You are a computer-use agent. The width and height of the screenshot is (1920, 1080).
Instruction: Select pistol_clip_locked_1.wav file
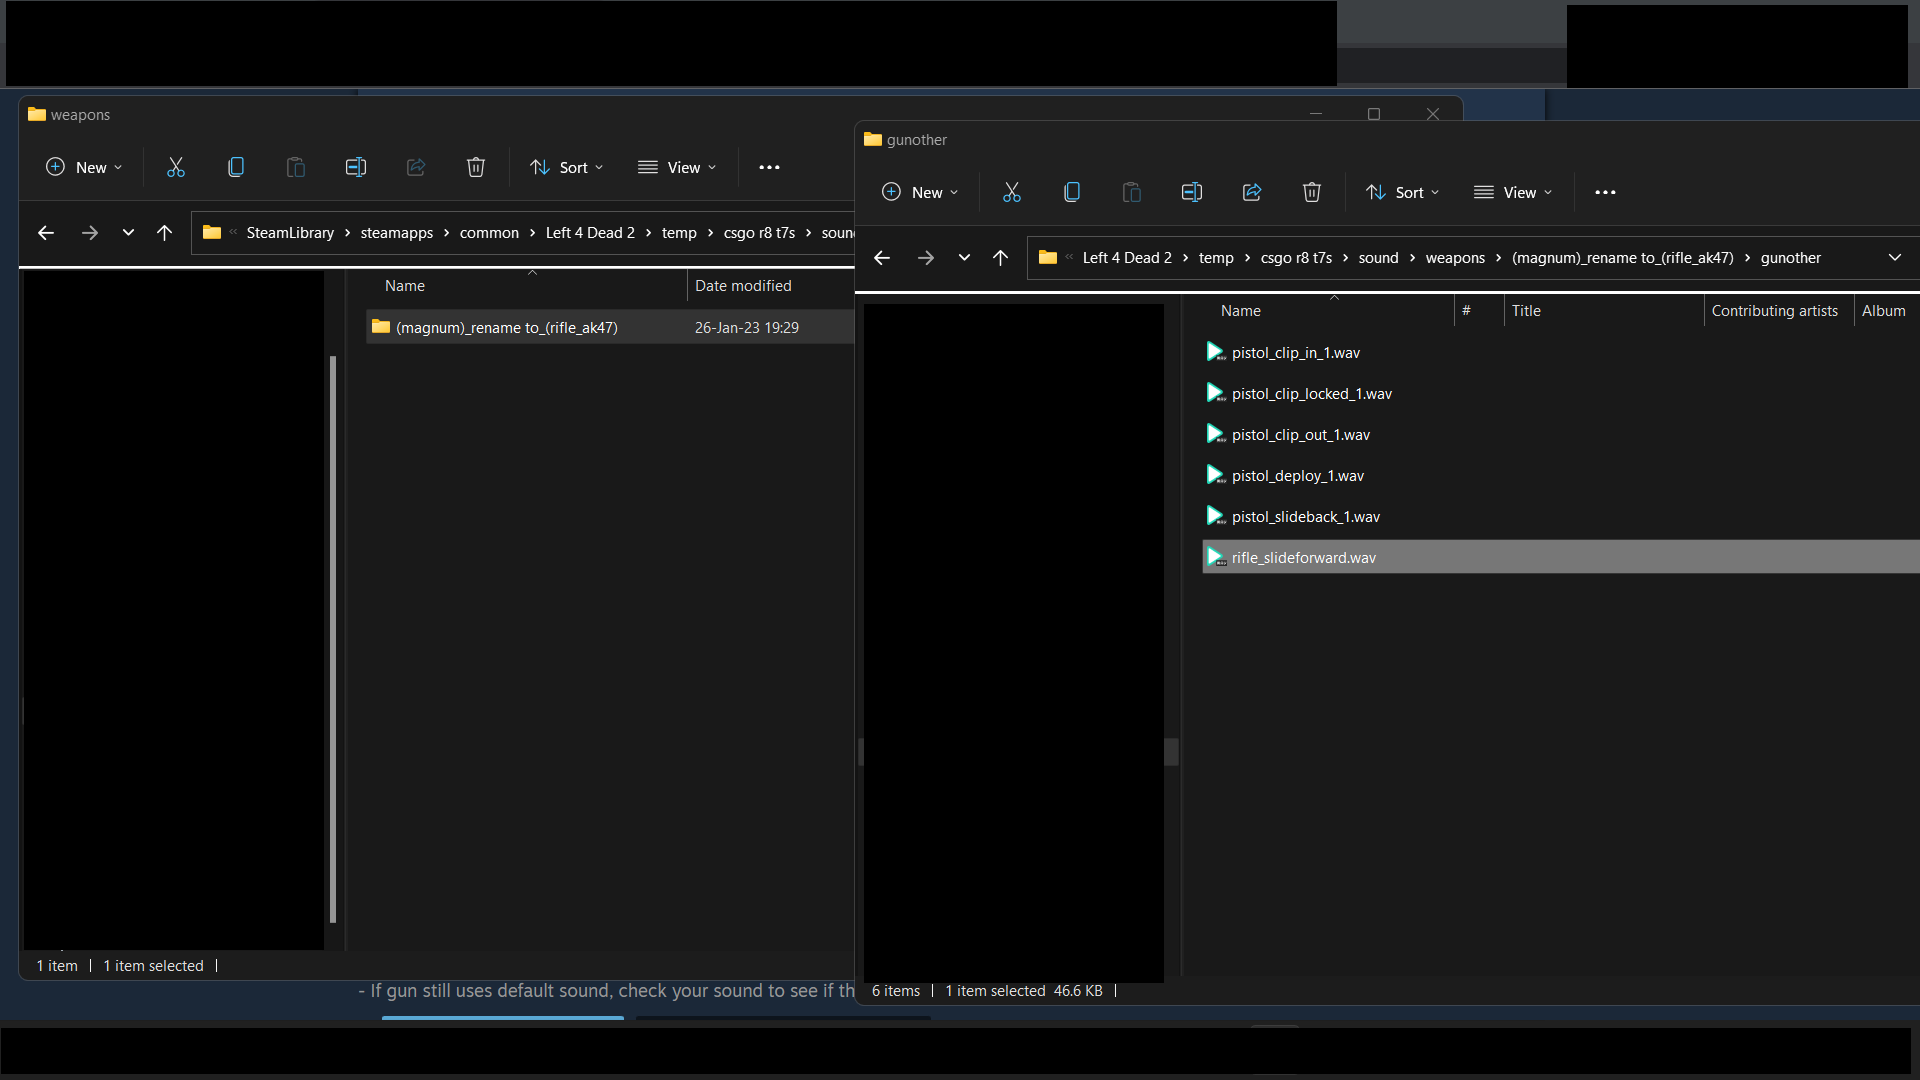1311,394
